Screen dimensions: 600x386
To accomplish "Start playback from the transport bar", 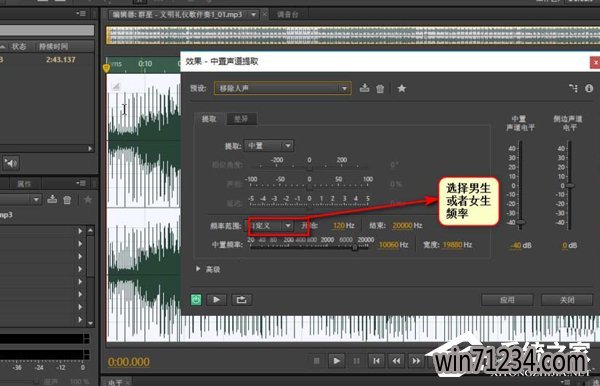I will point(336,361).
